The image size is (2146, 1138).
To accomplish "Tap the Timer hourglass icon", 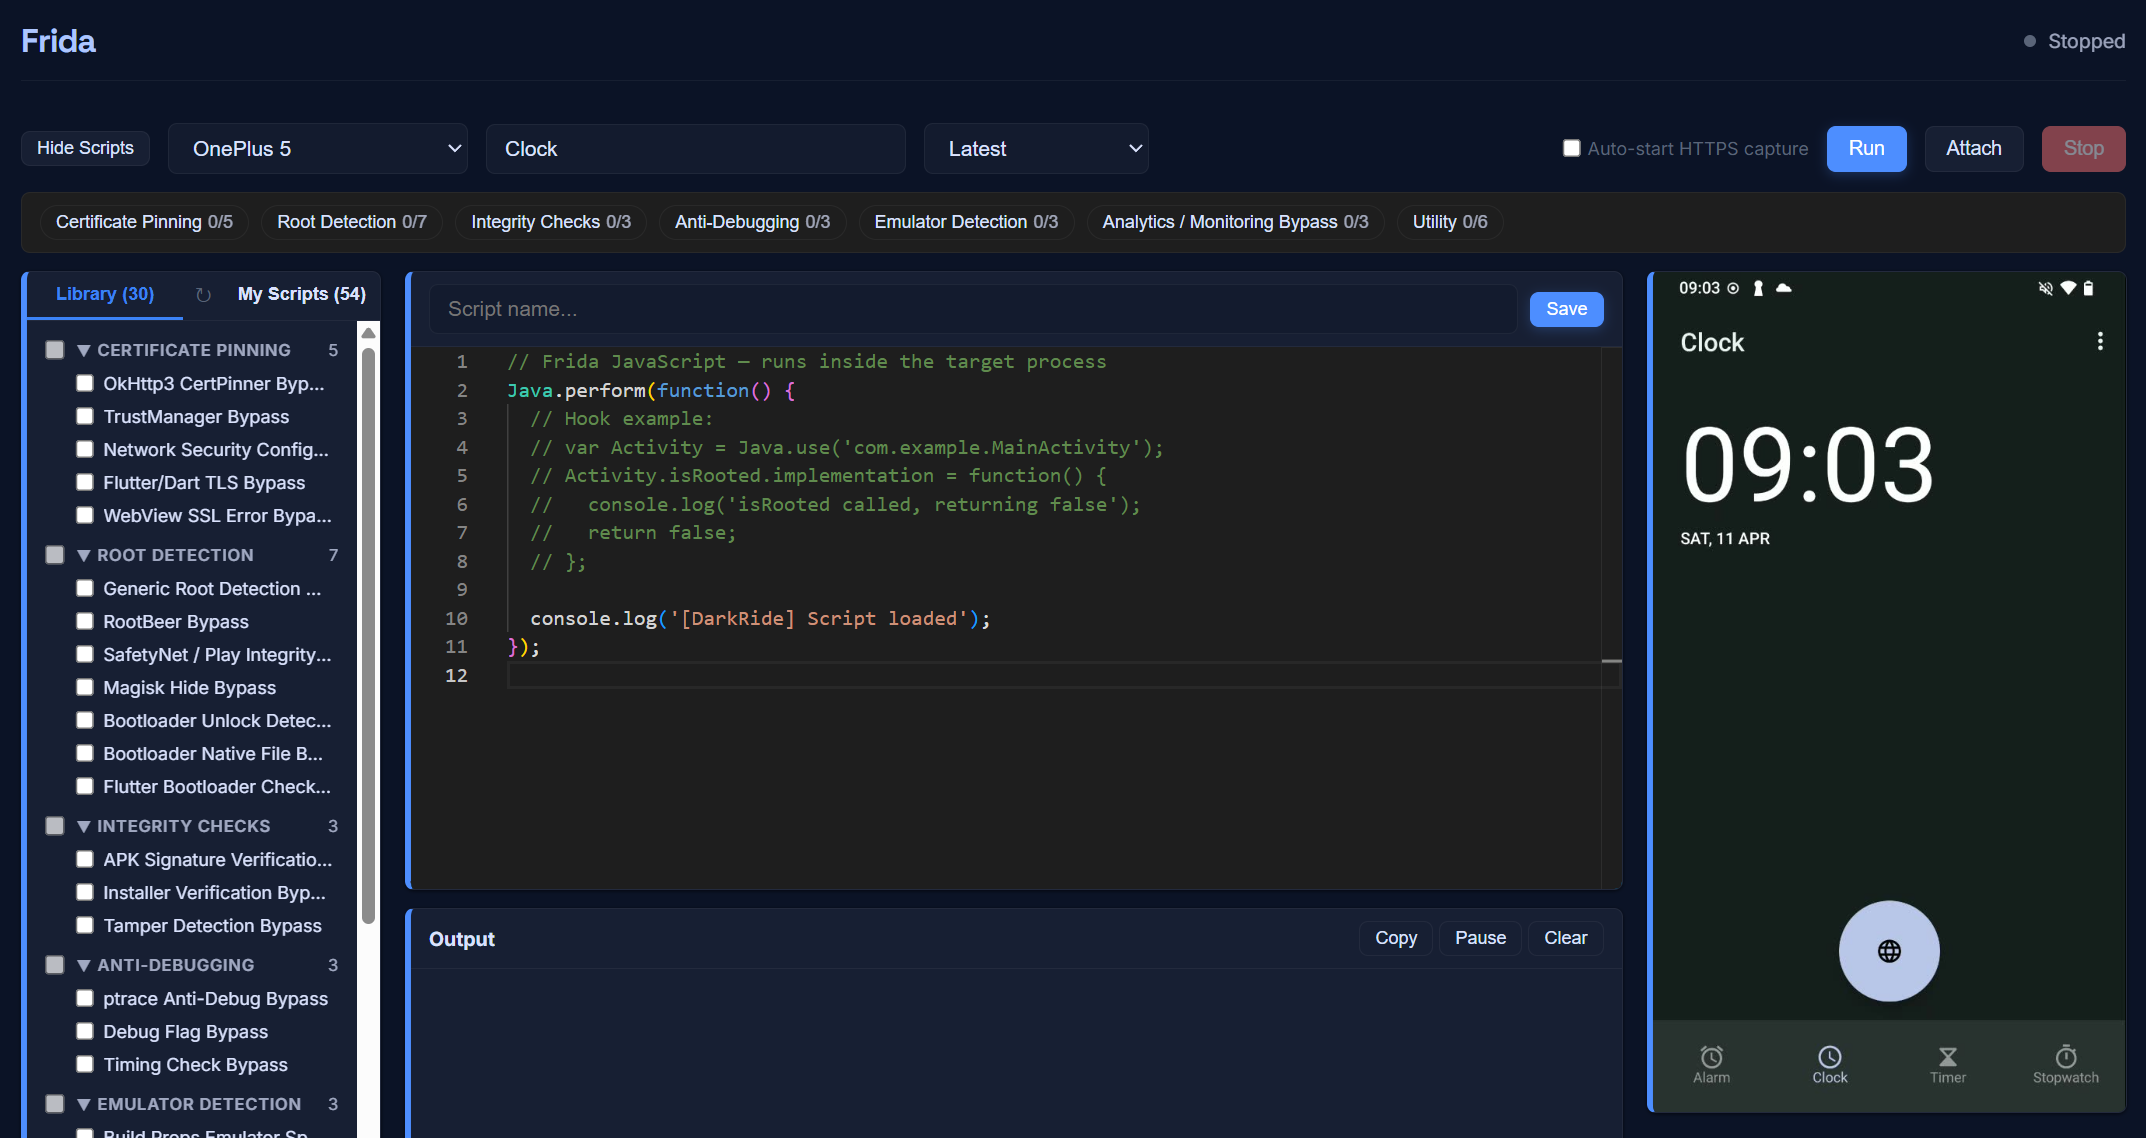I will [1947, 1058].
